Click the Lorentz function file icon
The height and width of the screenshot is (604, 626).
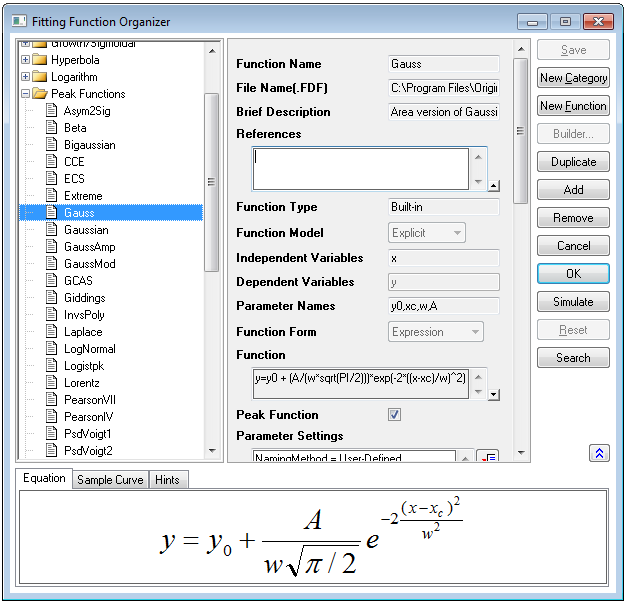51,382
